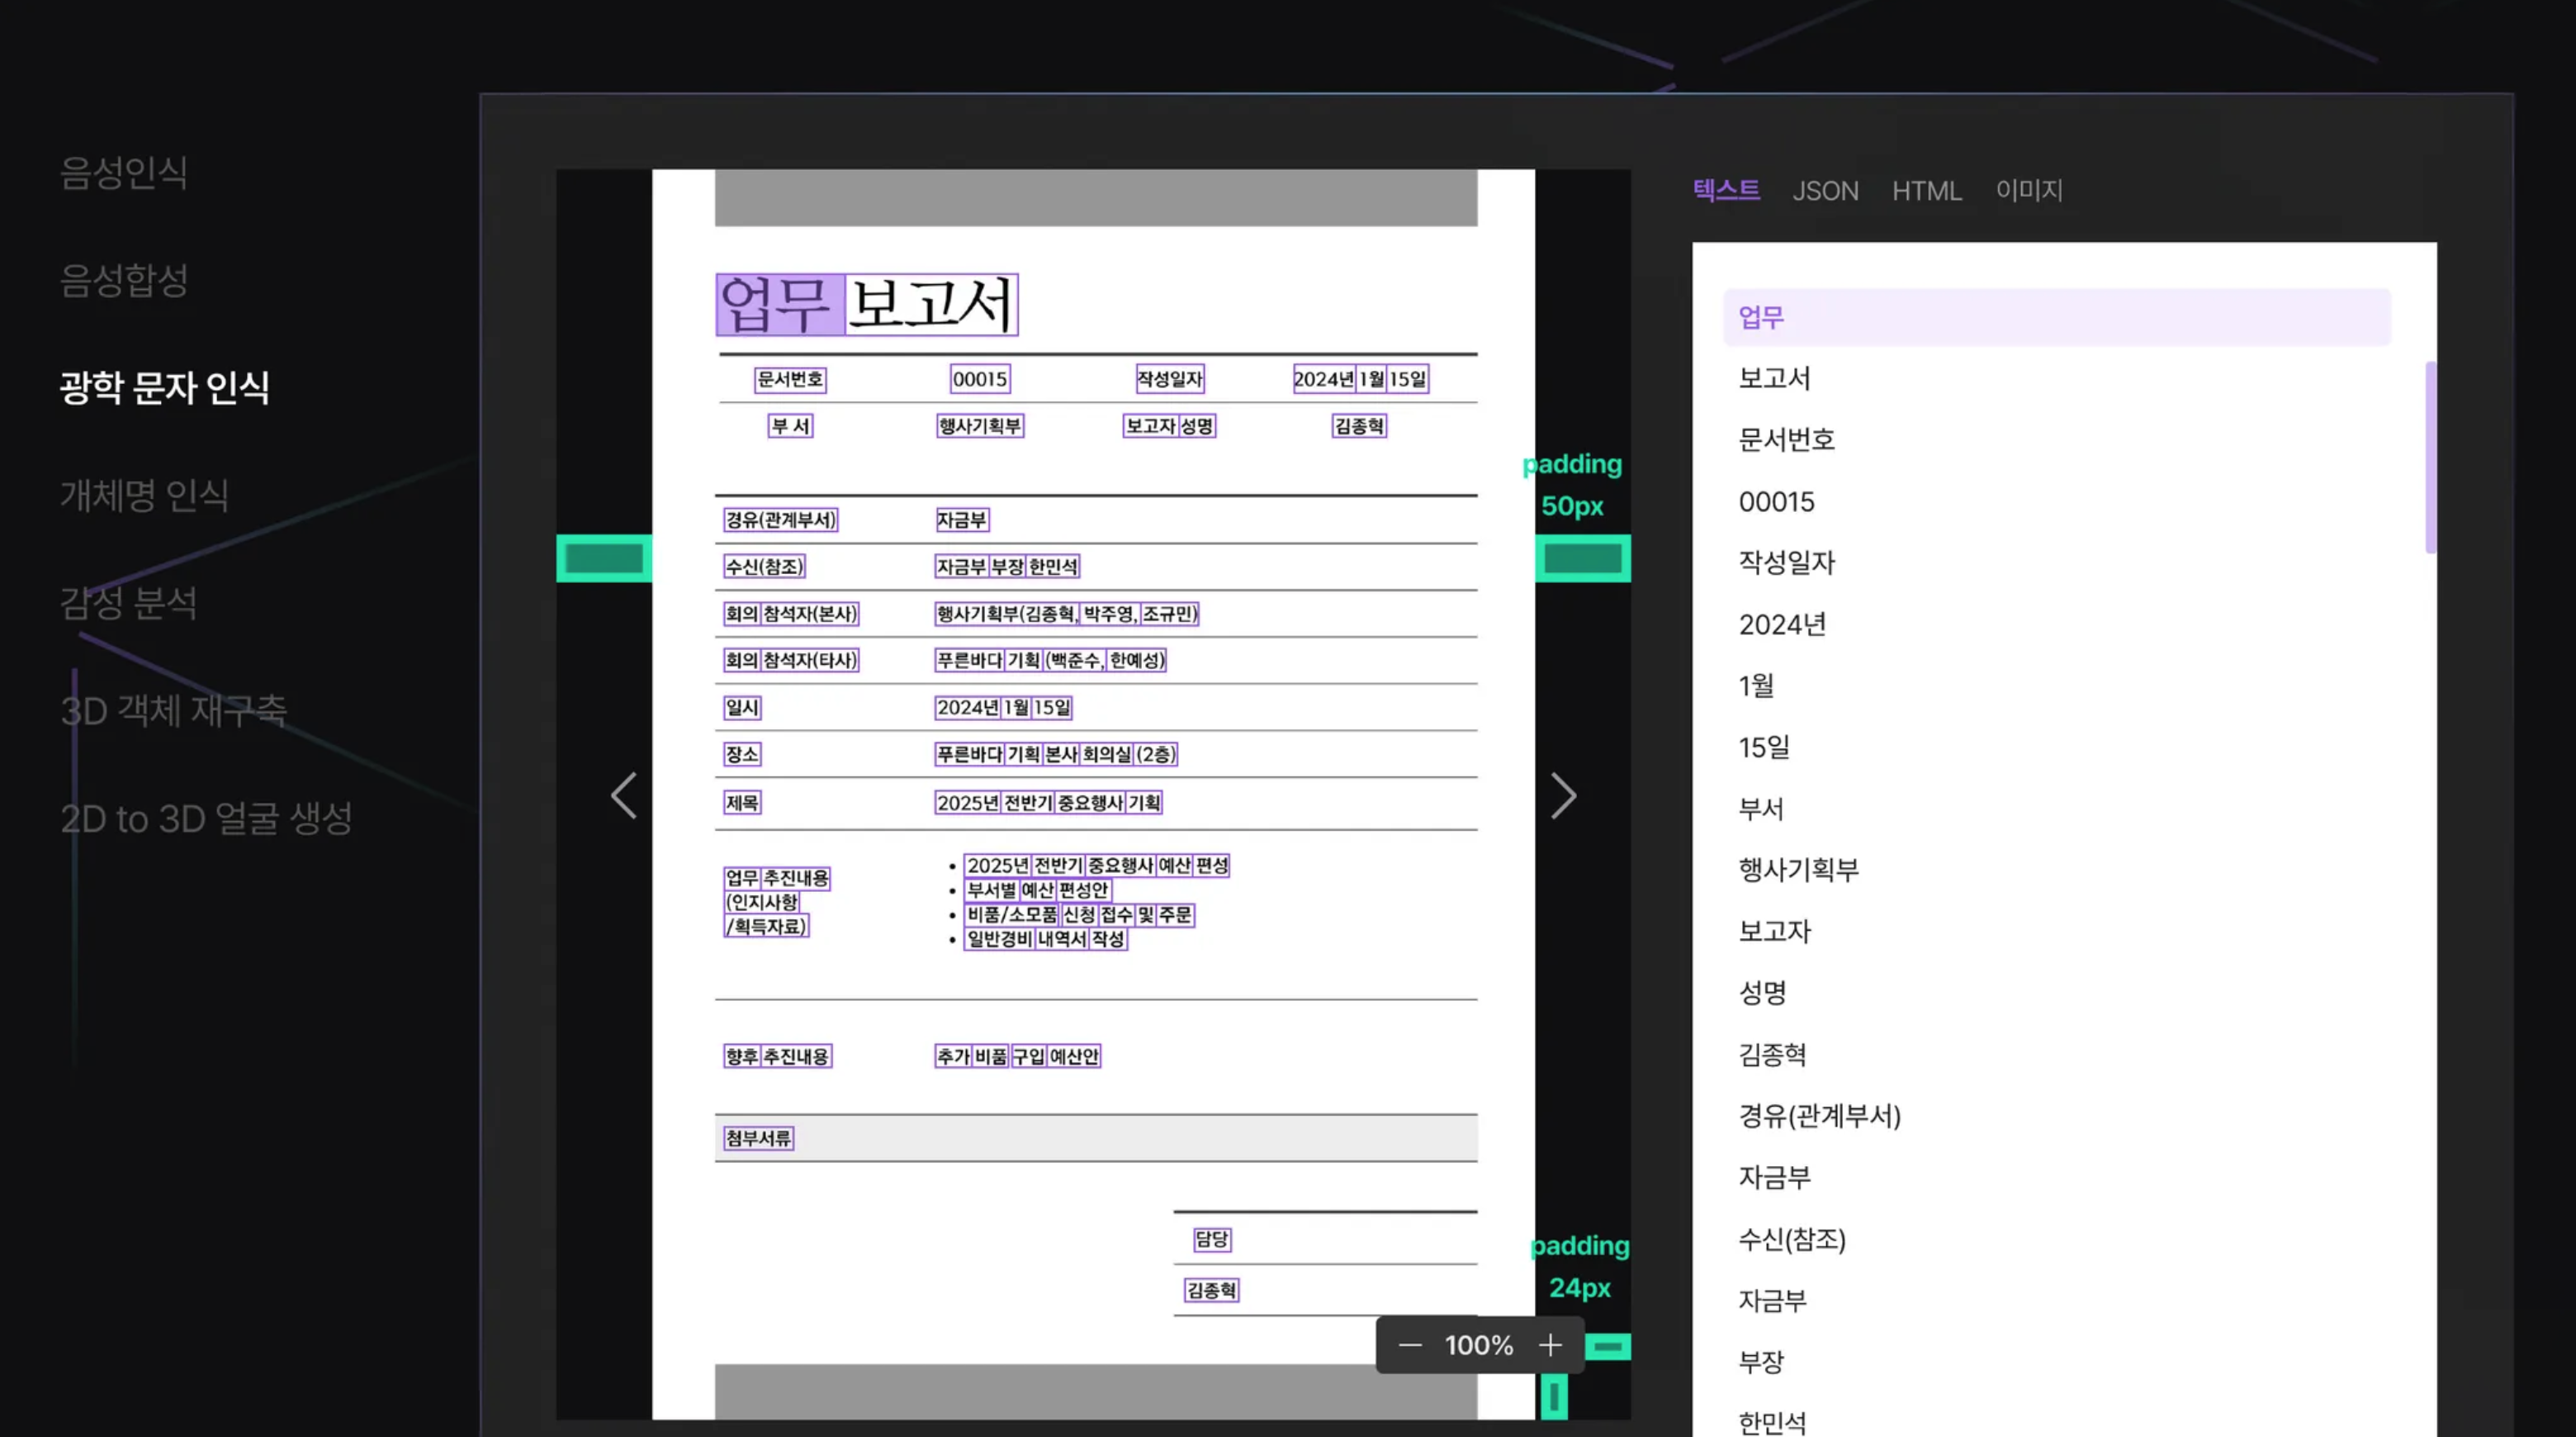Screen dimensions: 2576x1437
Task: Click the 첨부서류 box in the document
Action: click(759, 1138)
